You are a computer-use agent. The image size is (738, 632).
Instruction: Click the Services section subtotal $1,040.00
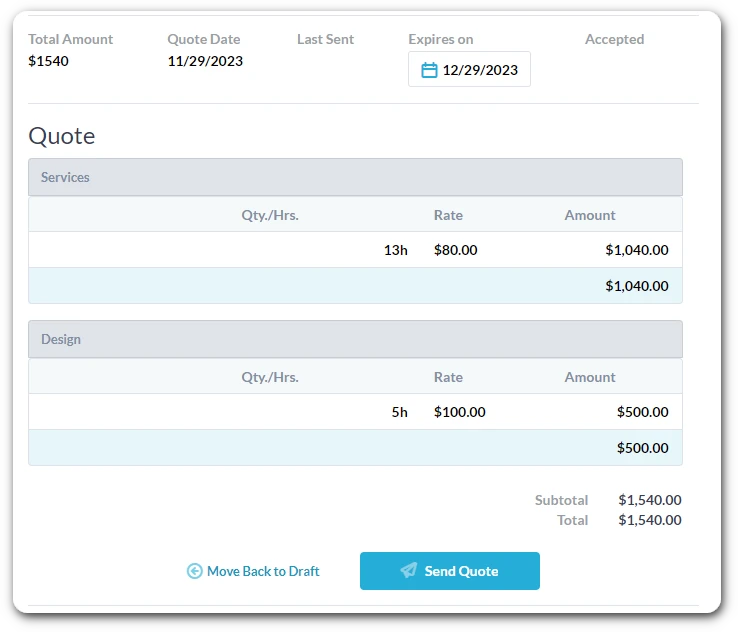tap(636, 286)
